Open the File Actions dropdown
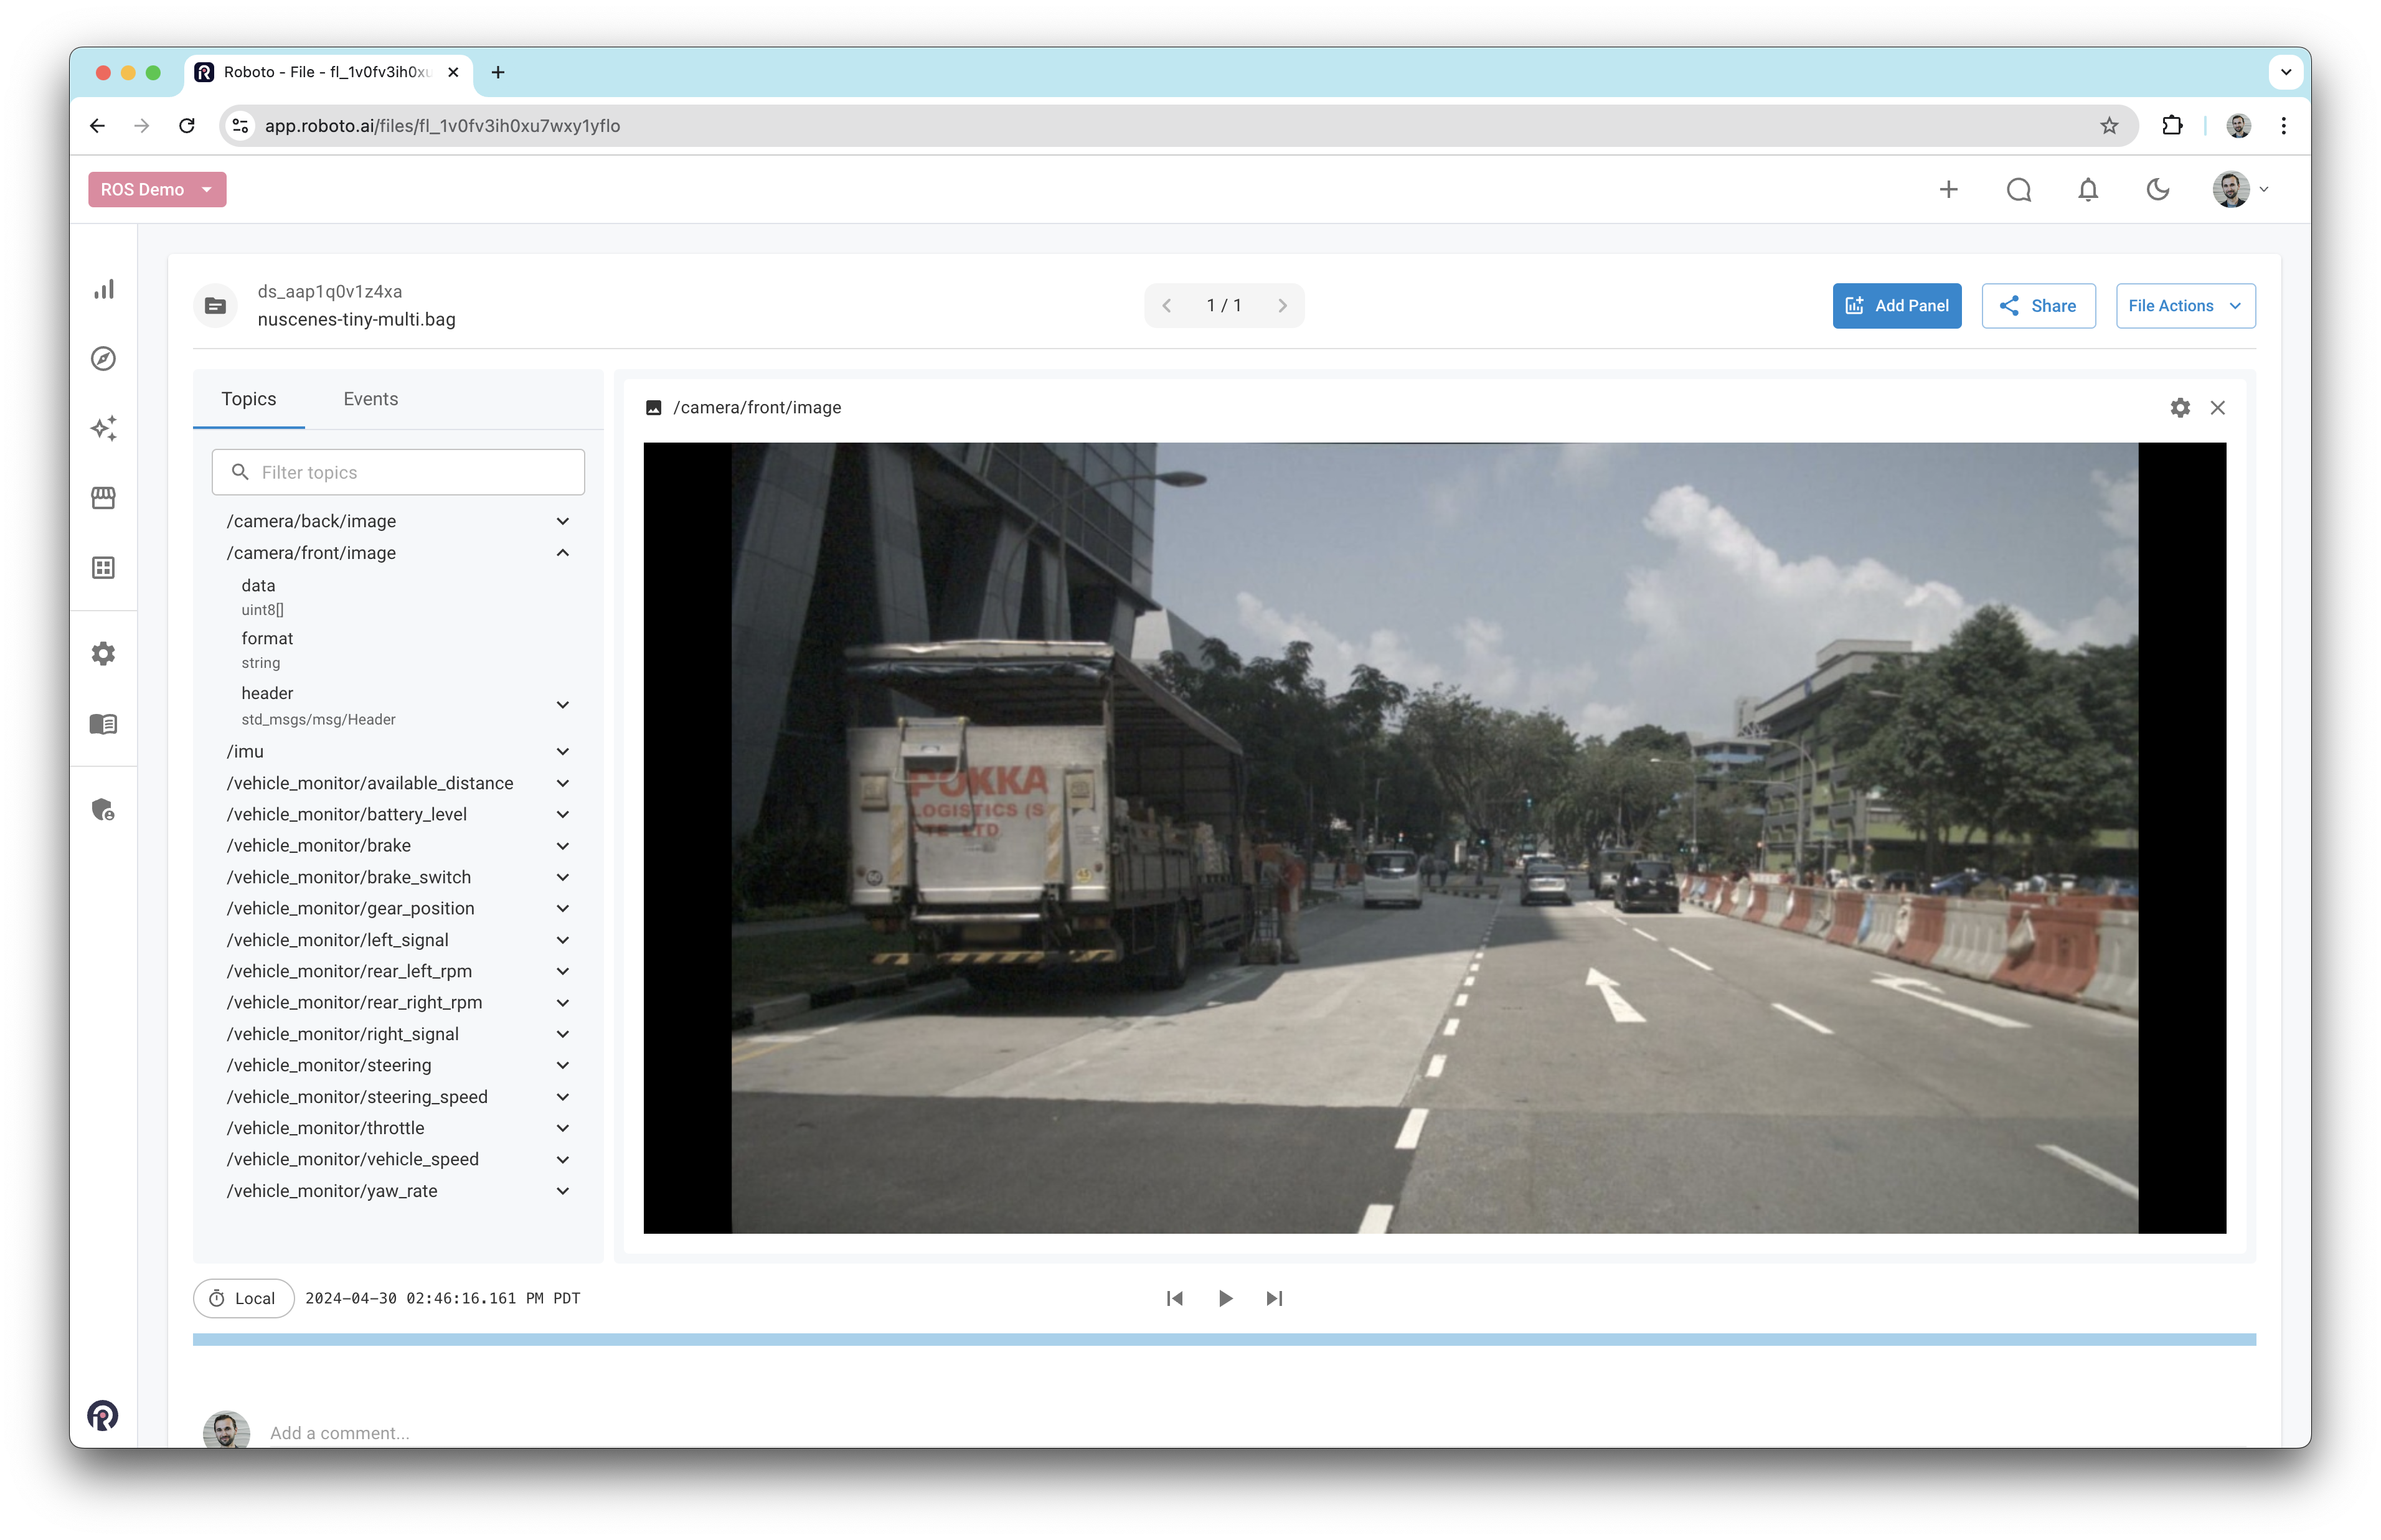2381x1540 pixels. (x=2185, y=306)
